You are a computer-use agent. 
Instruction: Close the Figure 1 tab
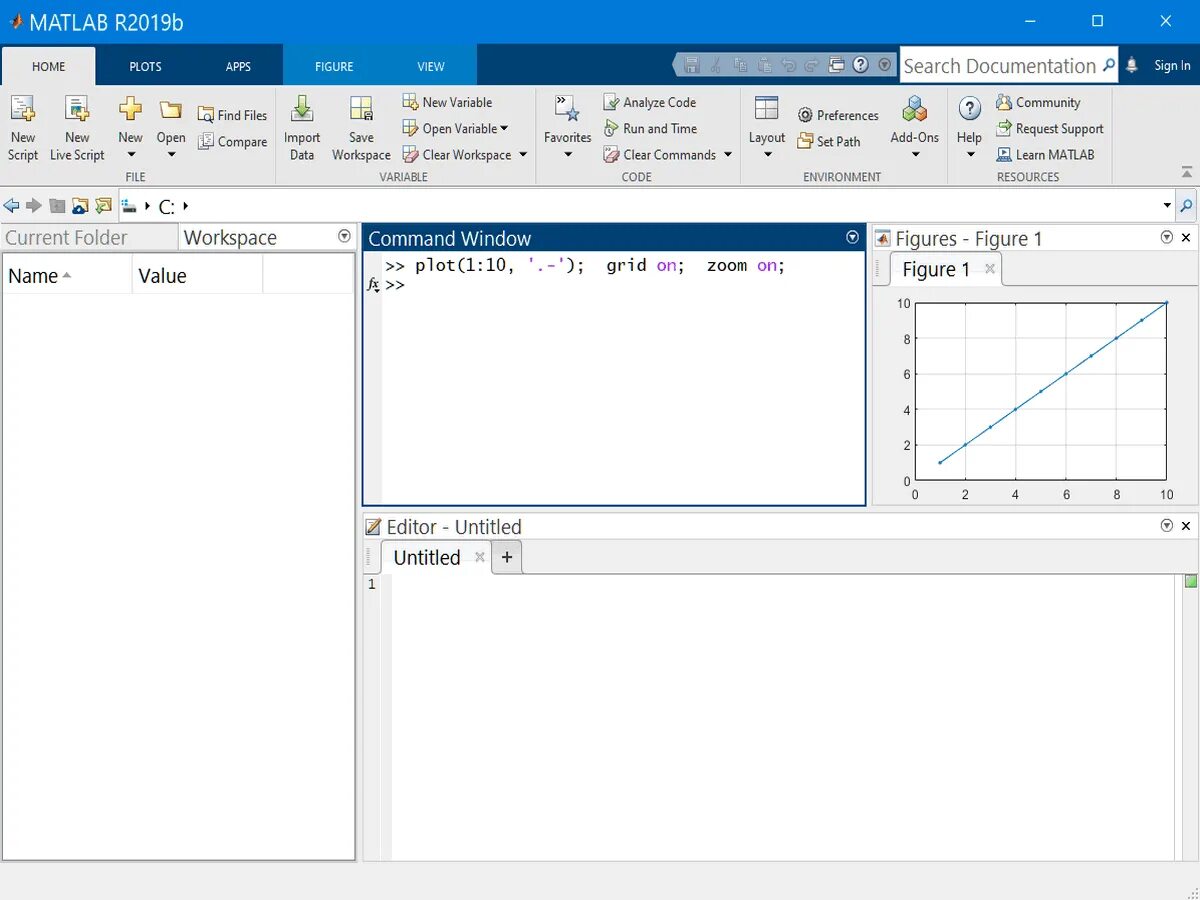click(x=990, y=268)
